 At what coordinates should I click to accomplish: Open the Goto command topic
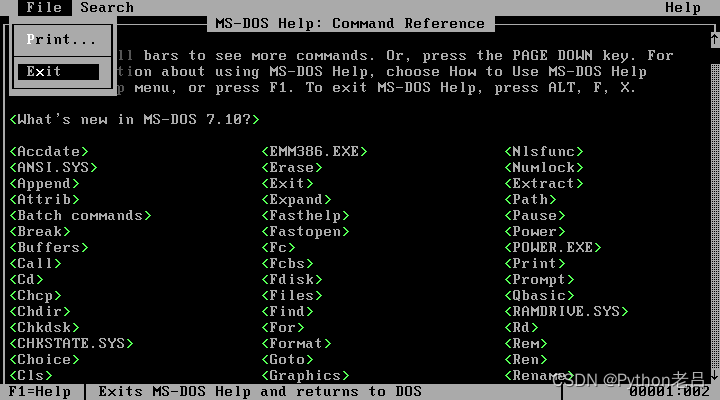pyautogui.click(x=287, y=360)
